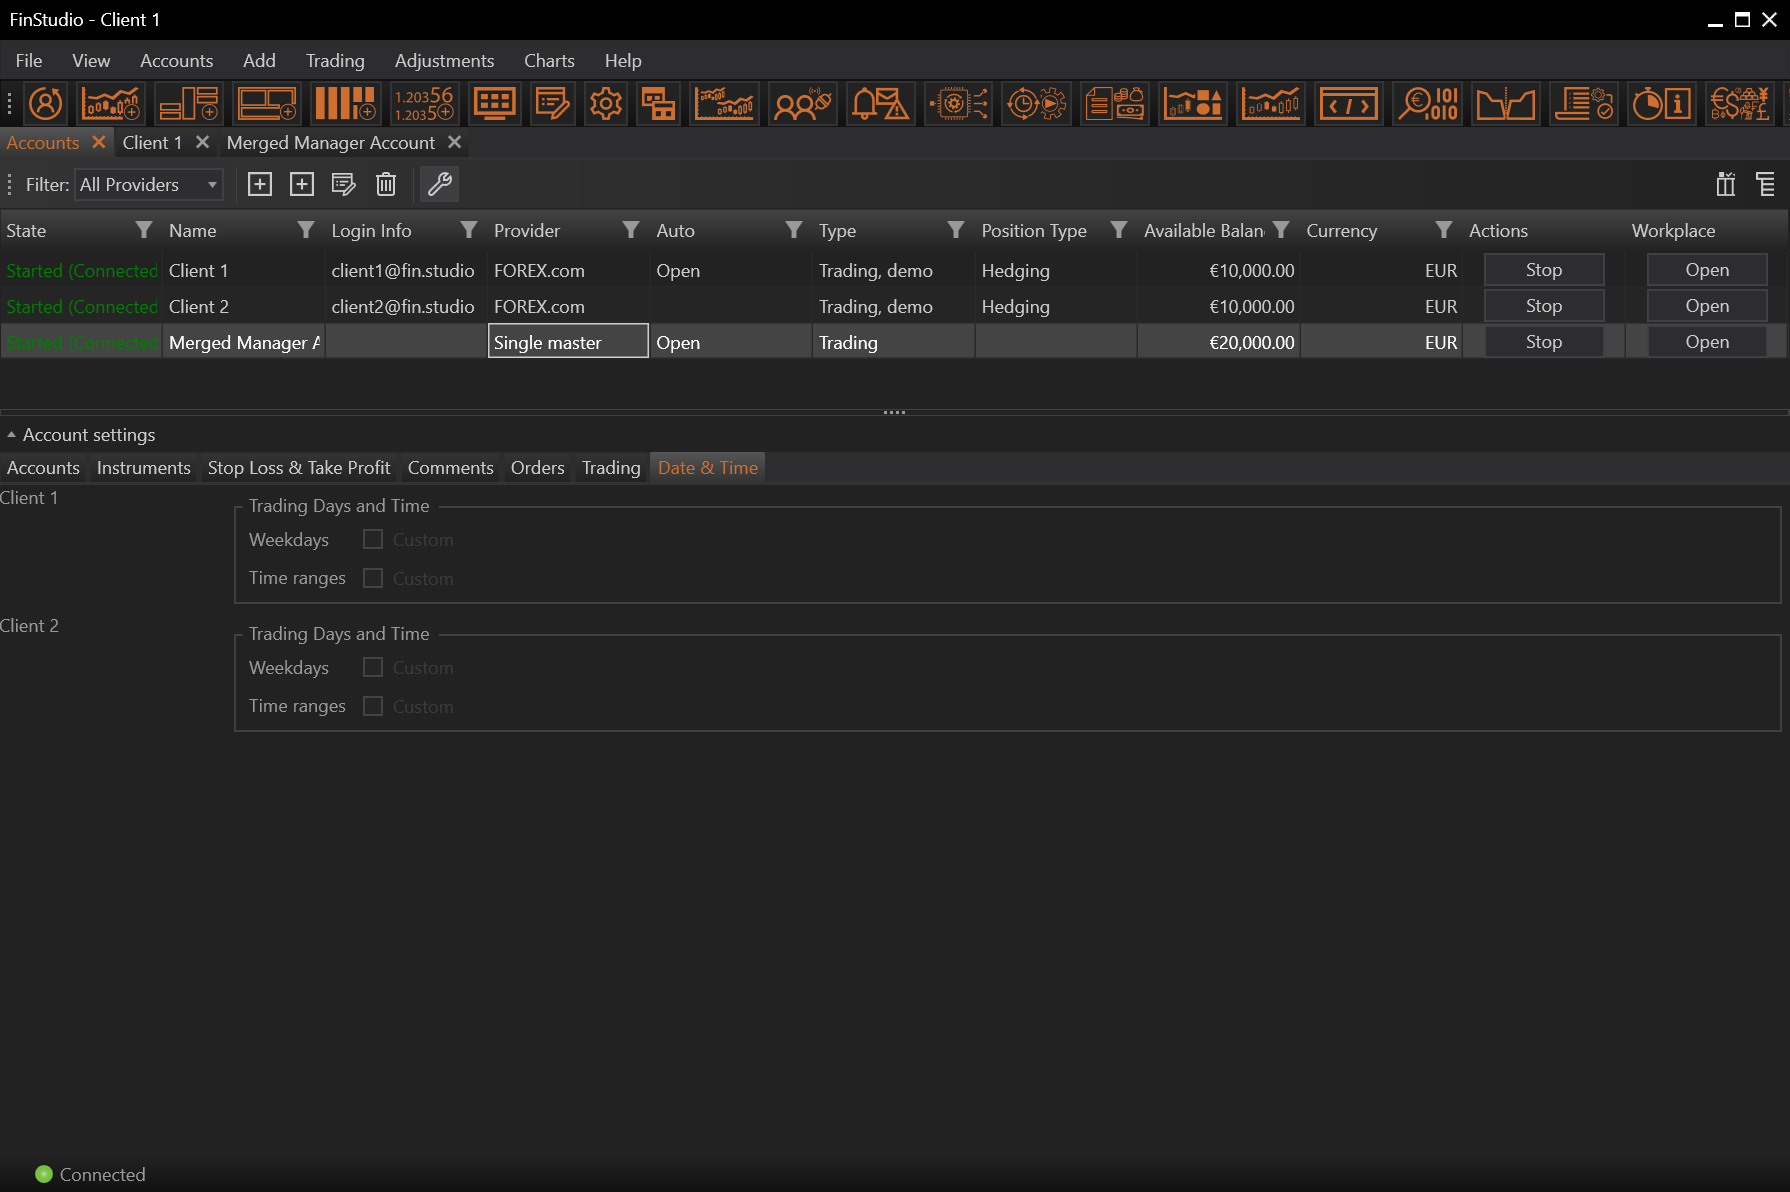Open the code editor brackets icon
Viewport: 1790px width, 1192px height.
pyautogui.click(x=1348, y=104)
